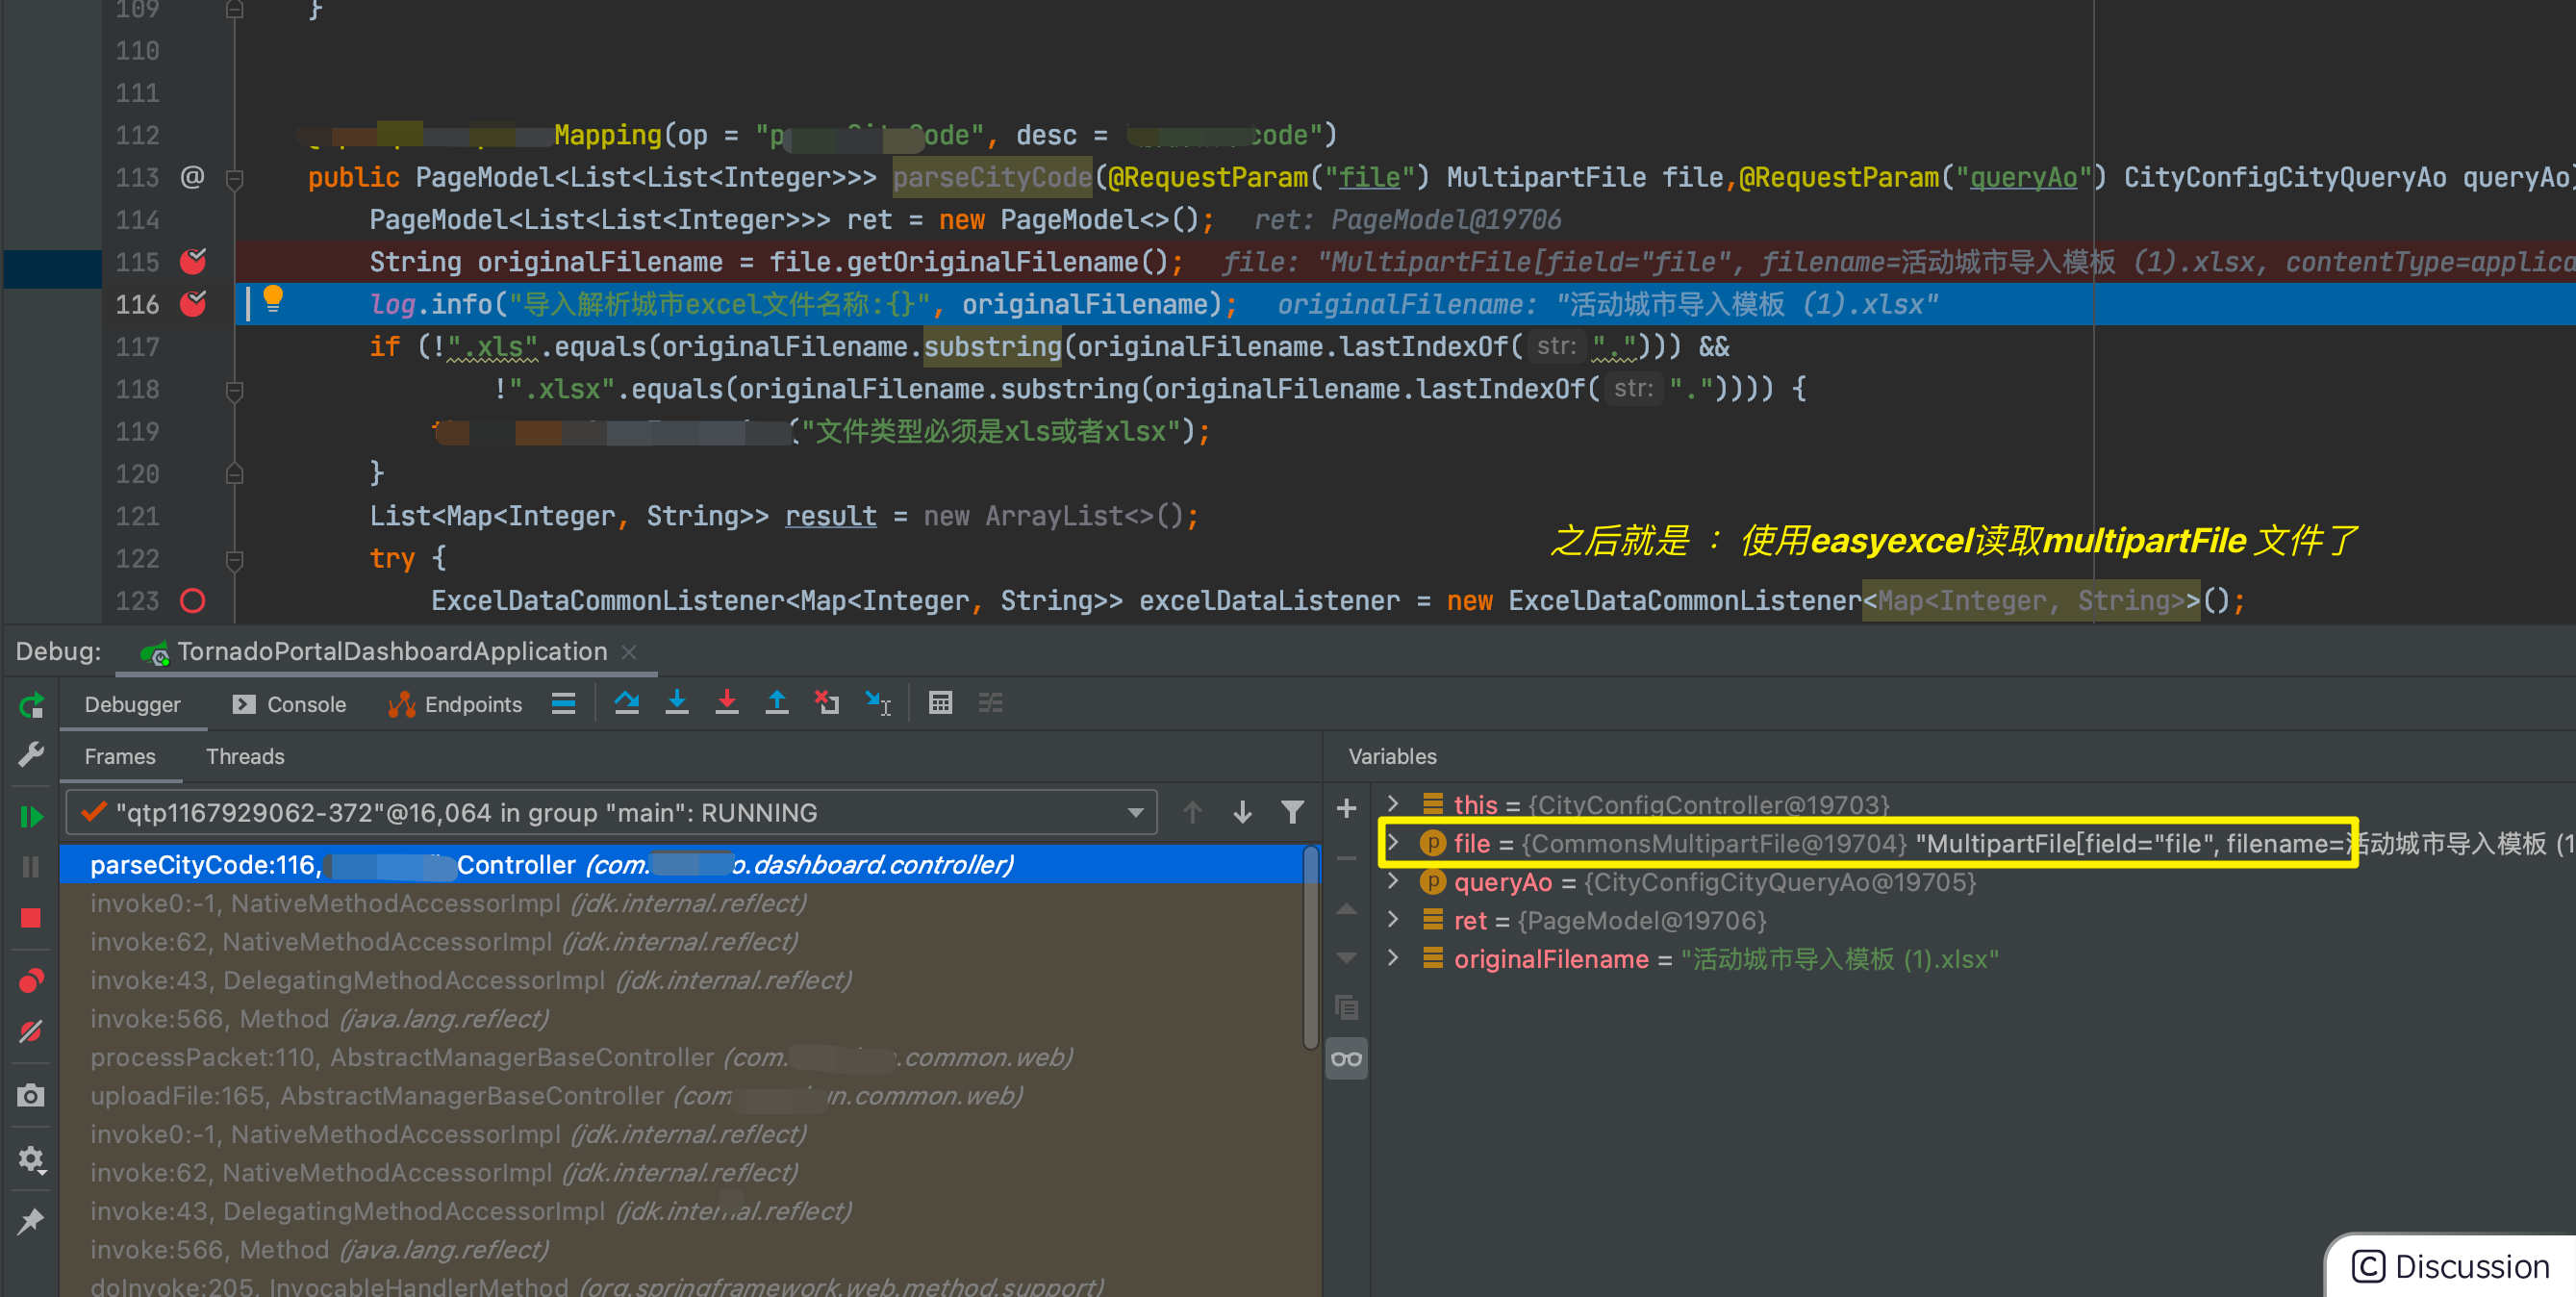Go to previous frame up arrow

pos(1192,812)
